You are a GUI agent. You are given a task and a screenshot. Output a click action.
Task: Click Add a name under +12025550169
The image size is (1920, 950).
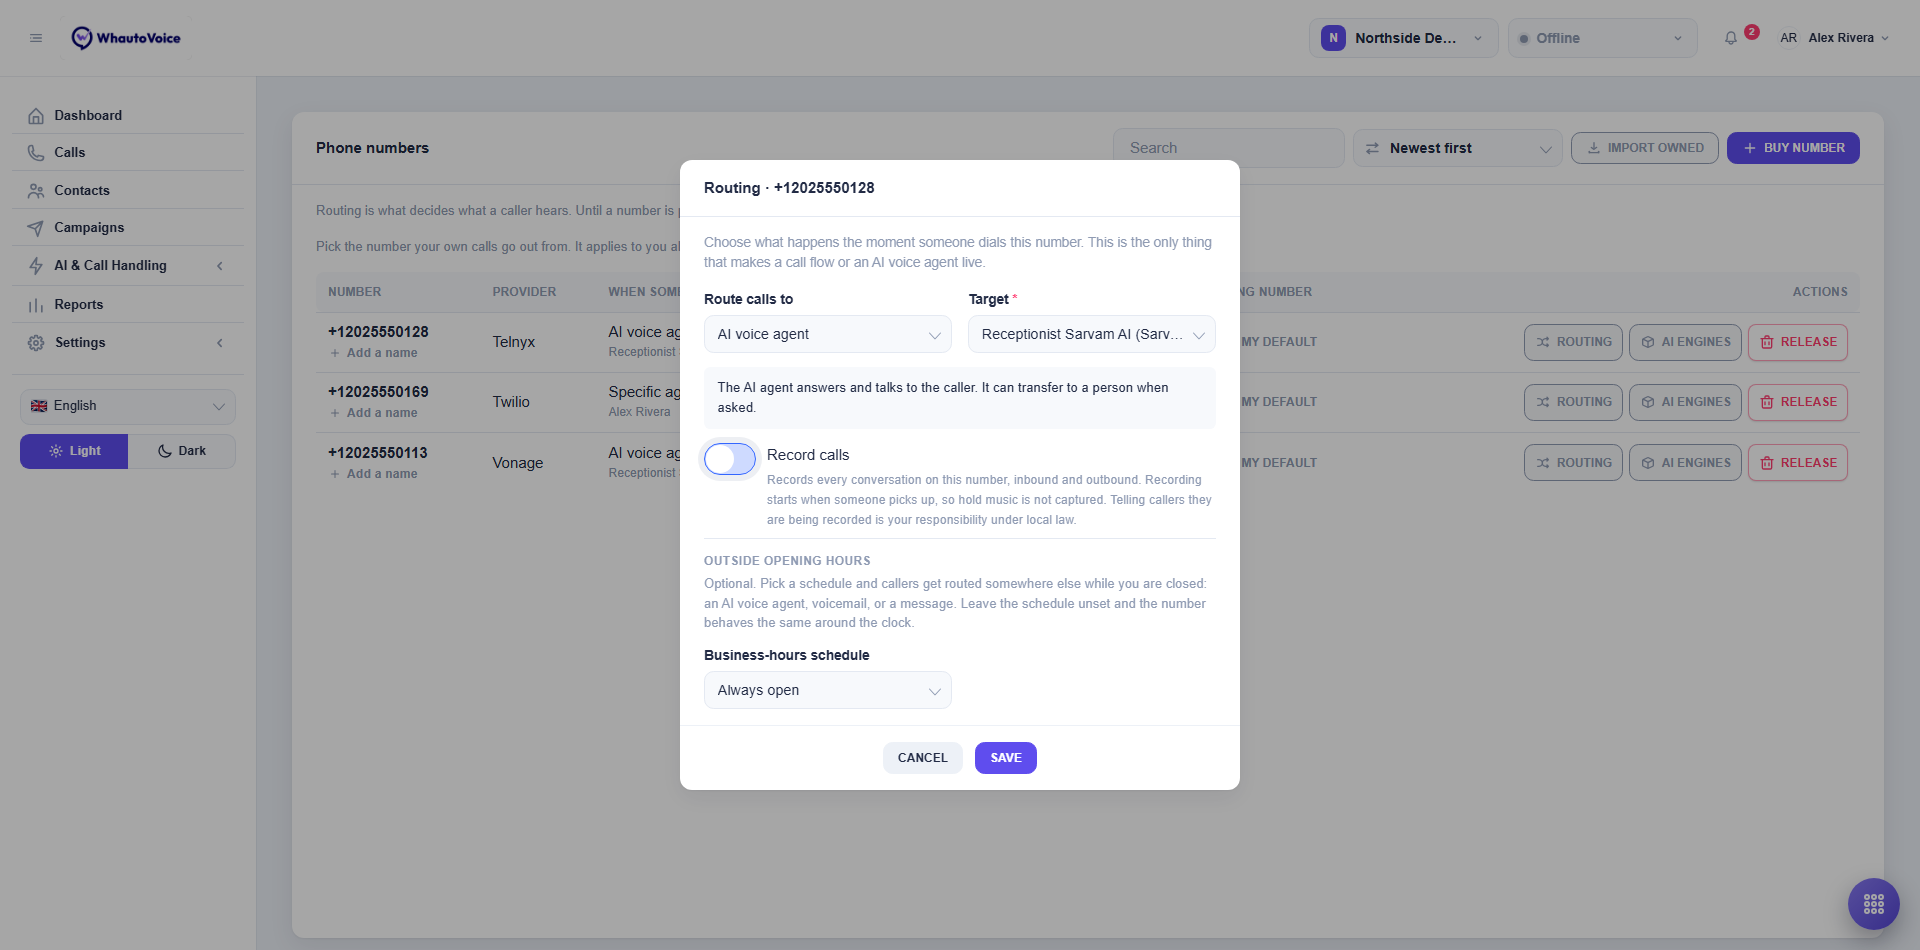(x=374, y=413)
